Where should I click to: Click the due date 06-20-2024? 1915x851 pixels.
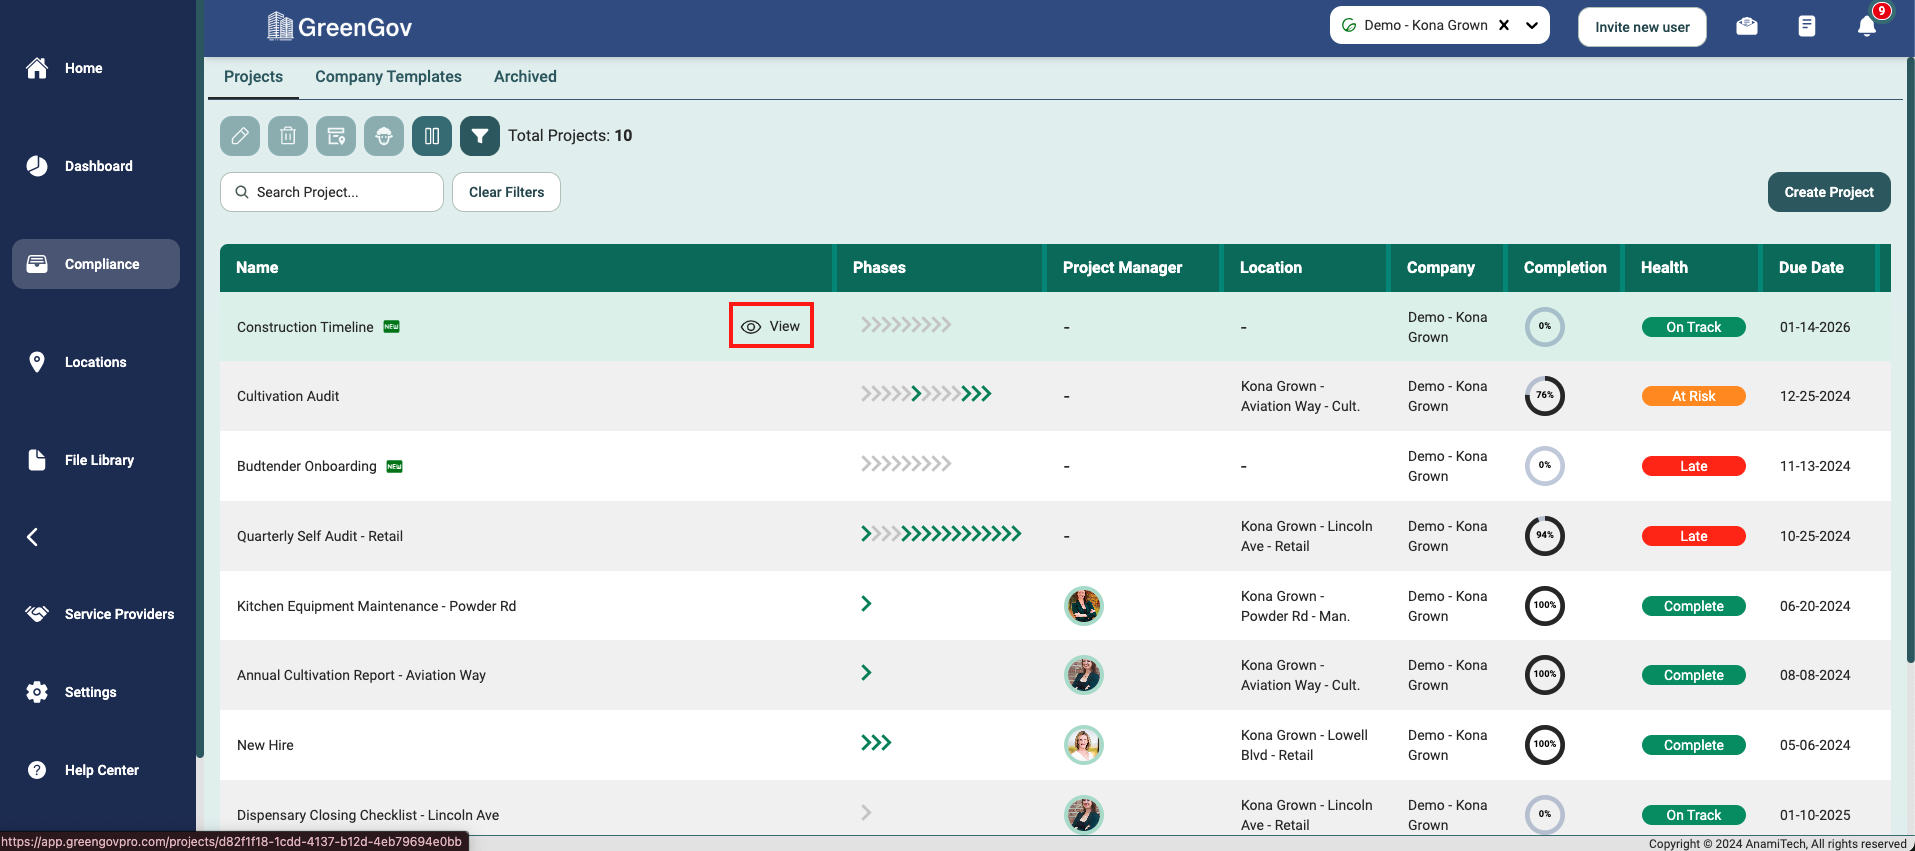click(1815, 606)
